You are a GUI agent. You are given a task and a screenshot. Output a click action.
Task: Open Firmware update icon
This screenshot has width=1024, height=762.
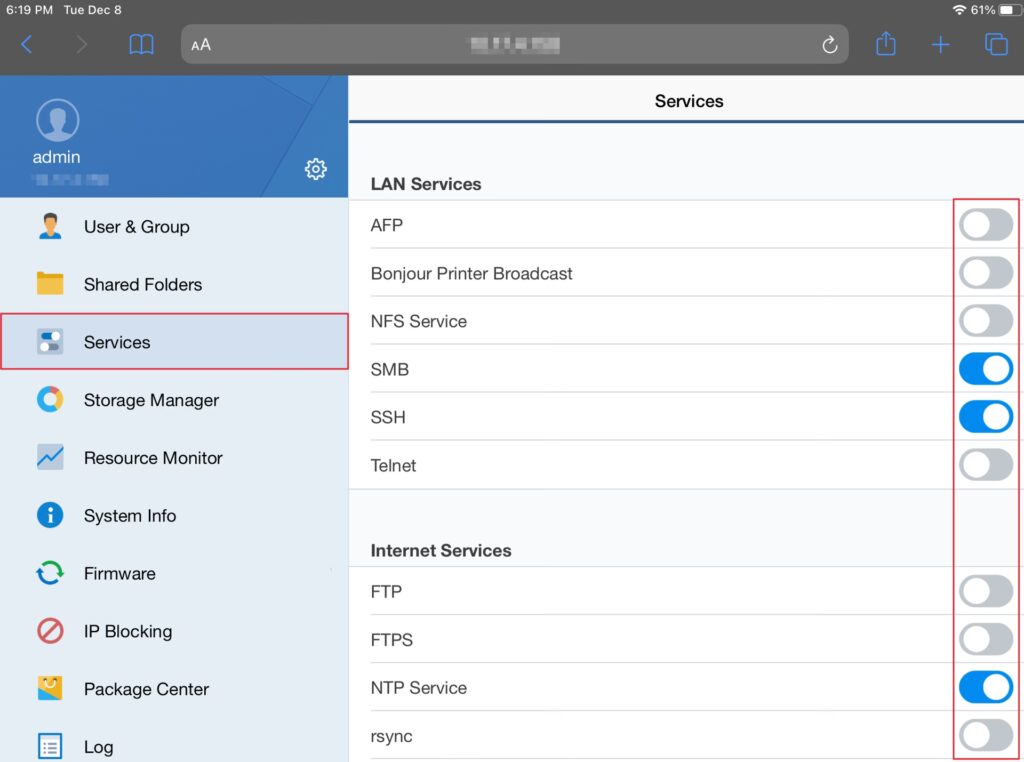click(x=50, y=574)
